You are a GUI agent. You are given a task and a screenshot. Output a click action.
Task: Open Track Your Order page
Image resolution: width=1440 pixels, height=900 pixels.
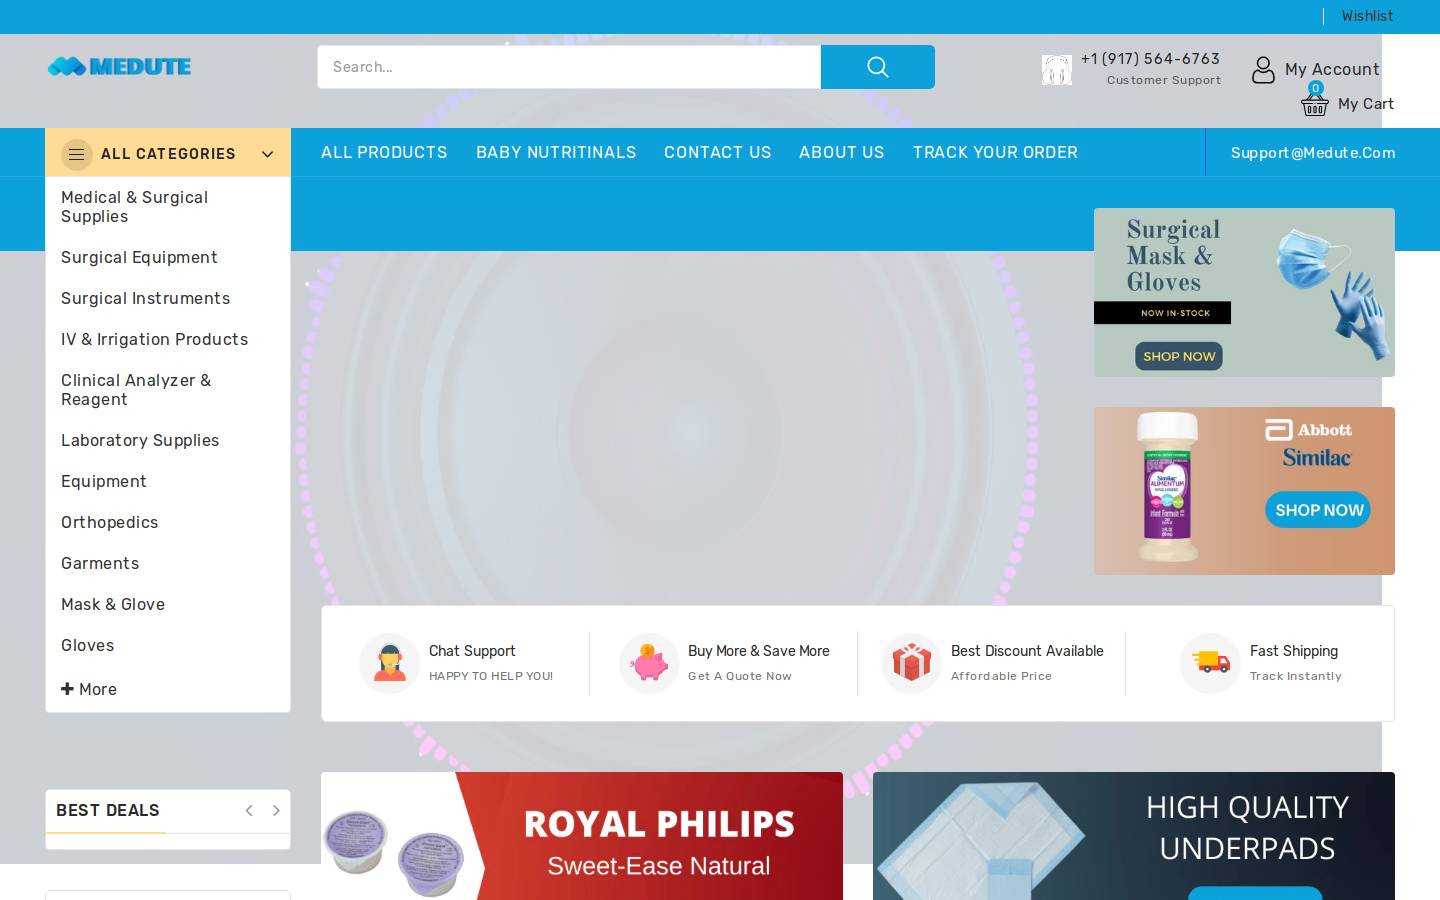point(995,152)
